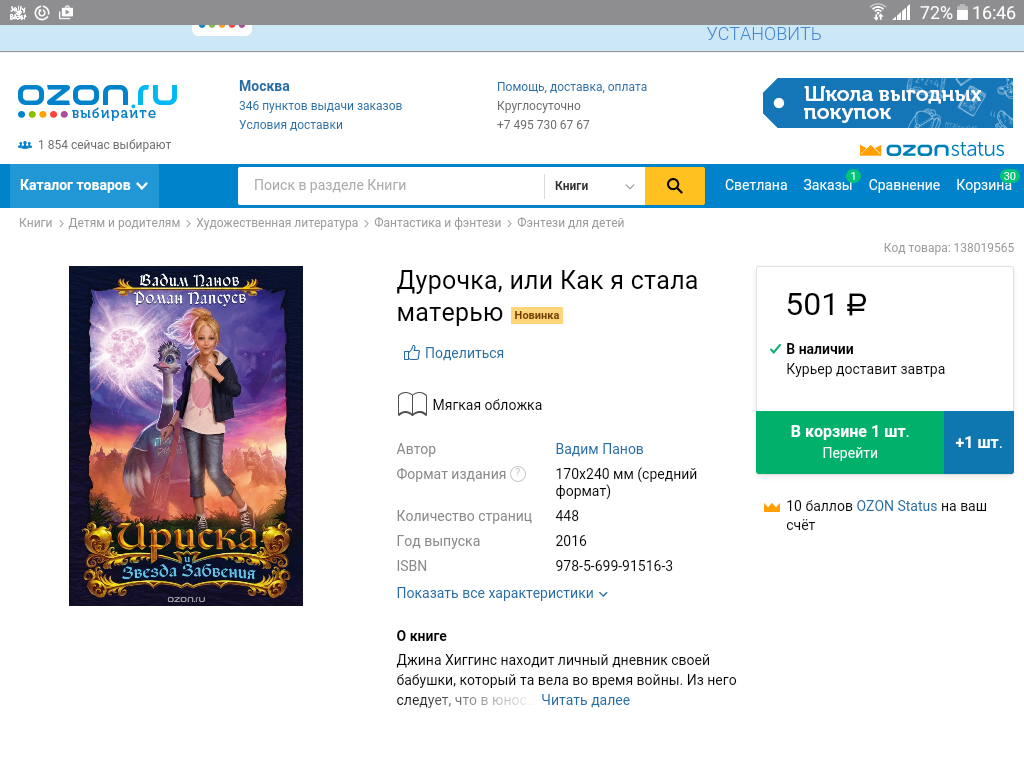
Task: Expand Показать все характеристики
Action: click(502, 594)
